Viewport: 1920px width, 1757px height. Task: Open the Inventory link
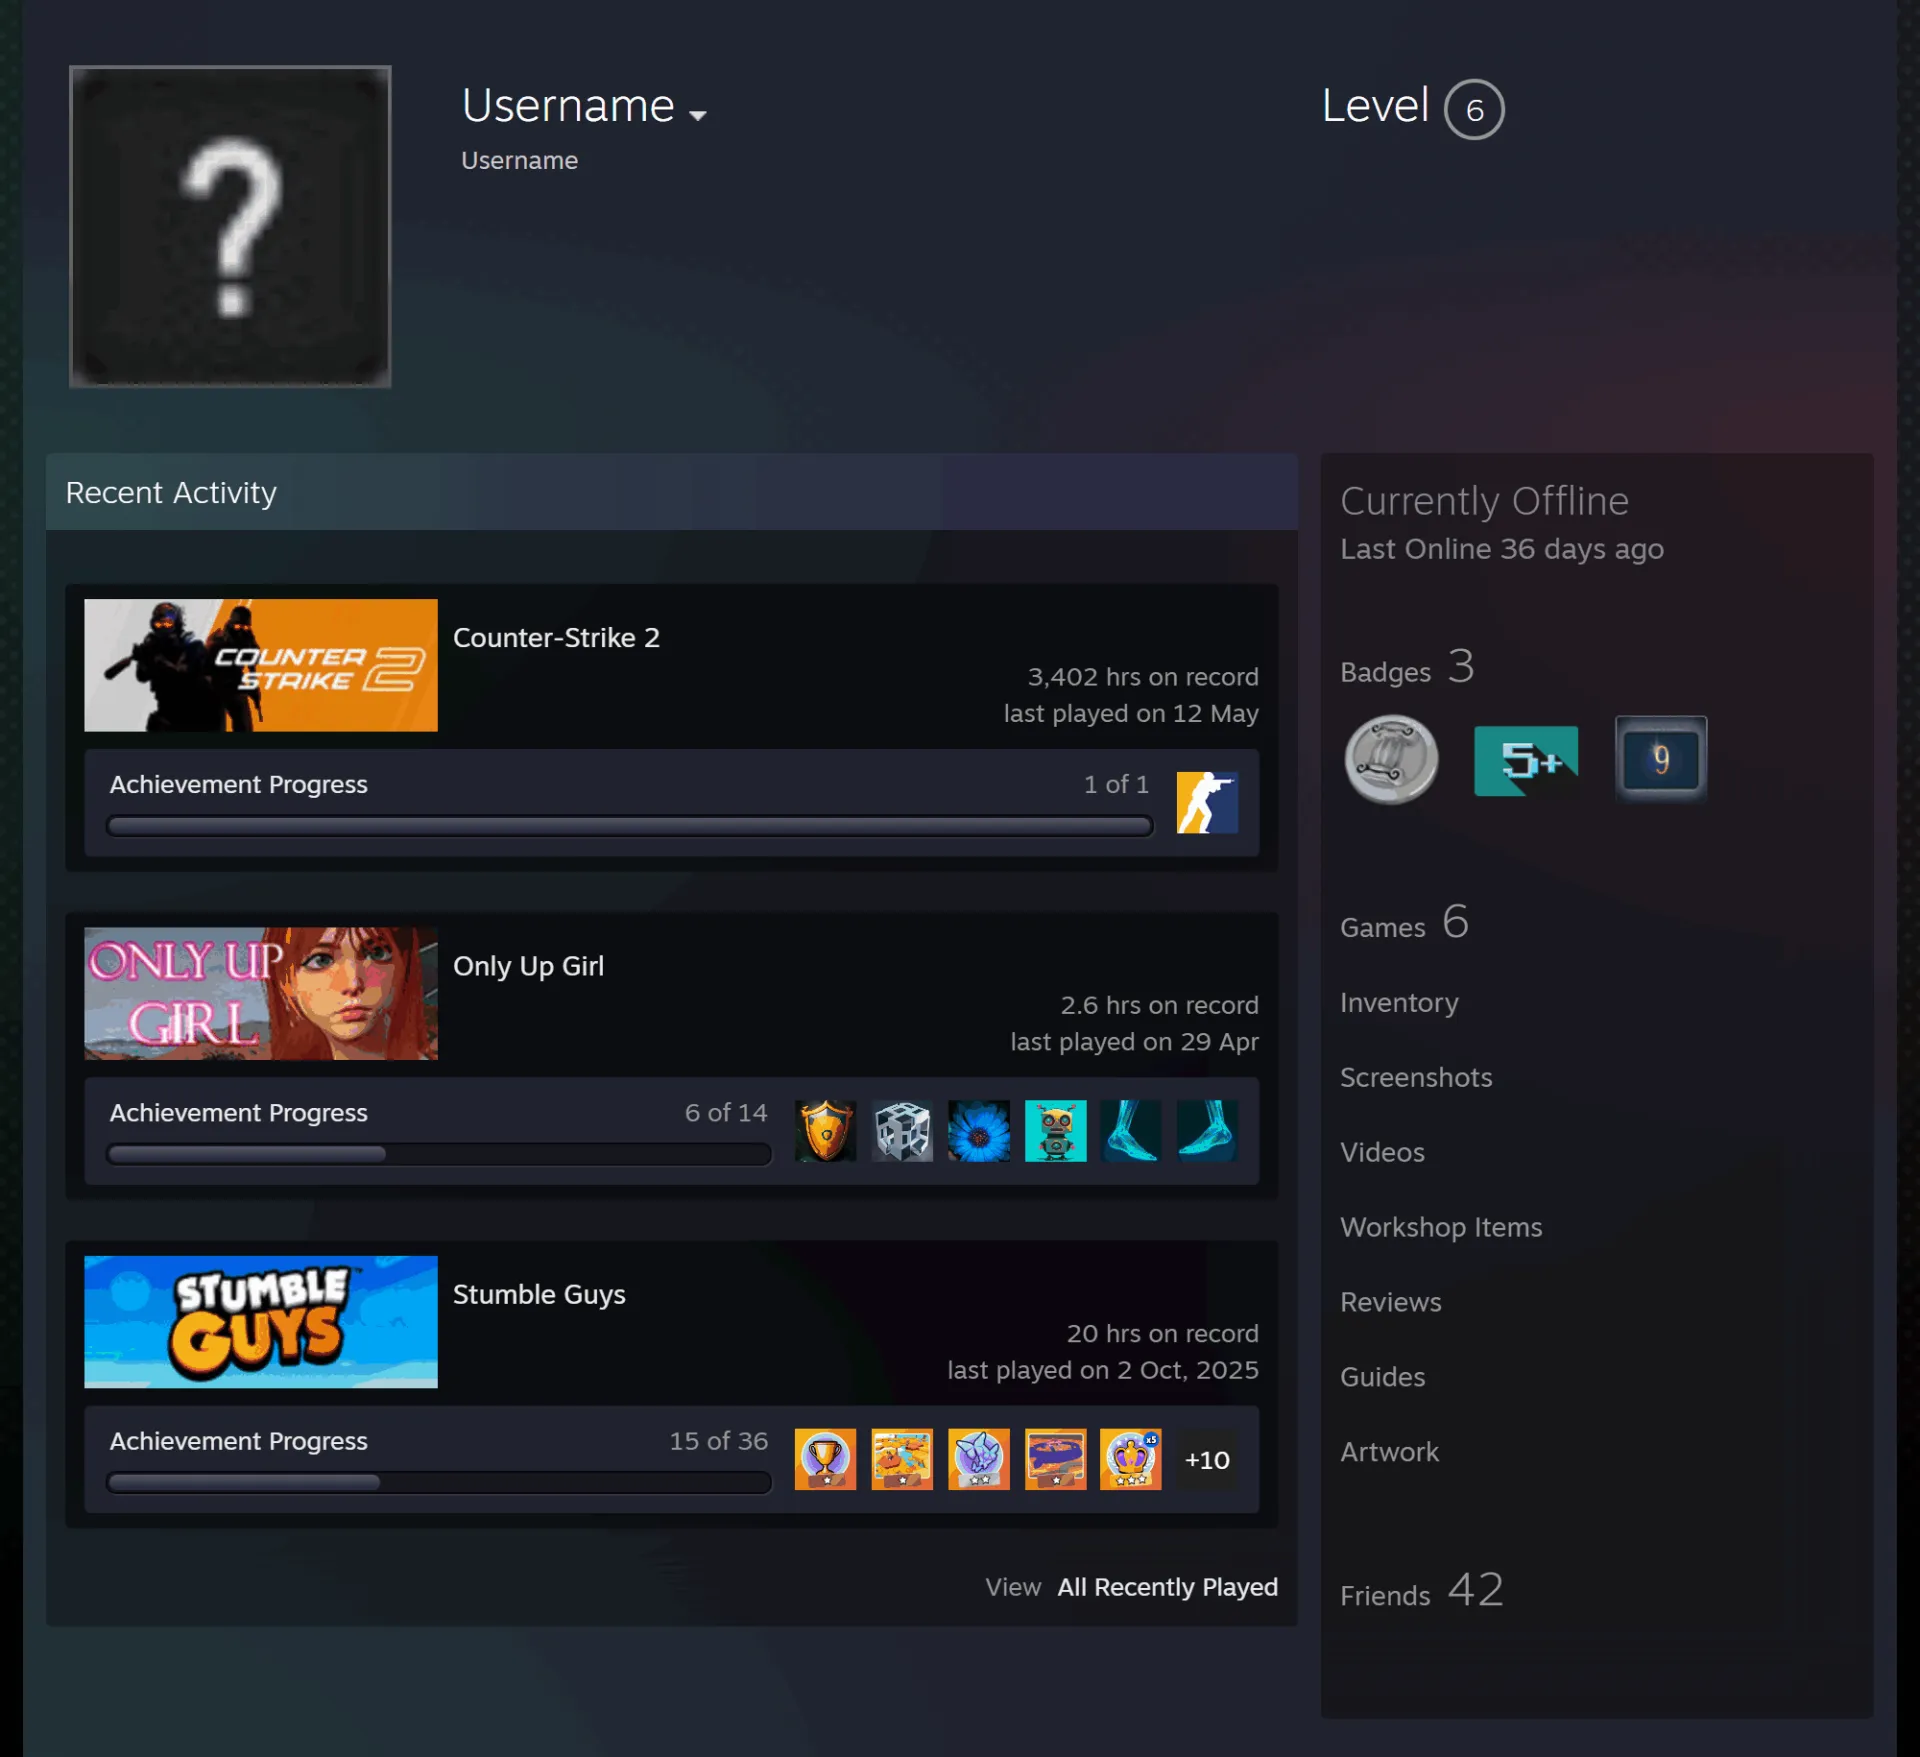1399,1002
